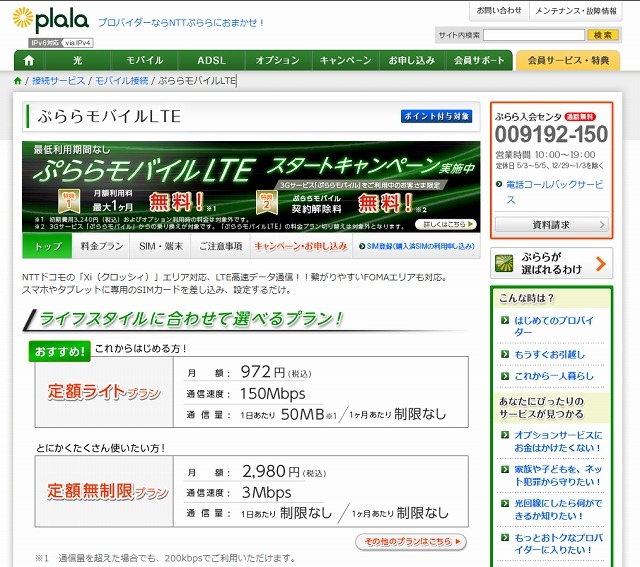Click the ぷららが選ばれるわけ arrow icon
This screenshot has width=640, height=567.
(600, 264)
